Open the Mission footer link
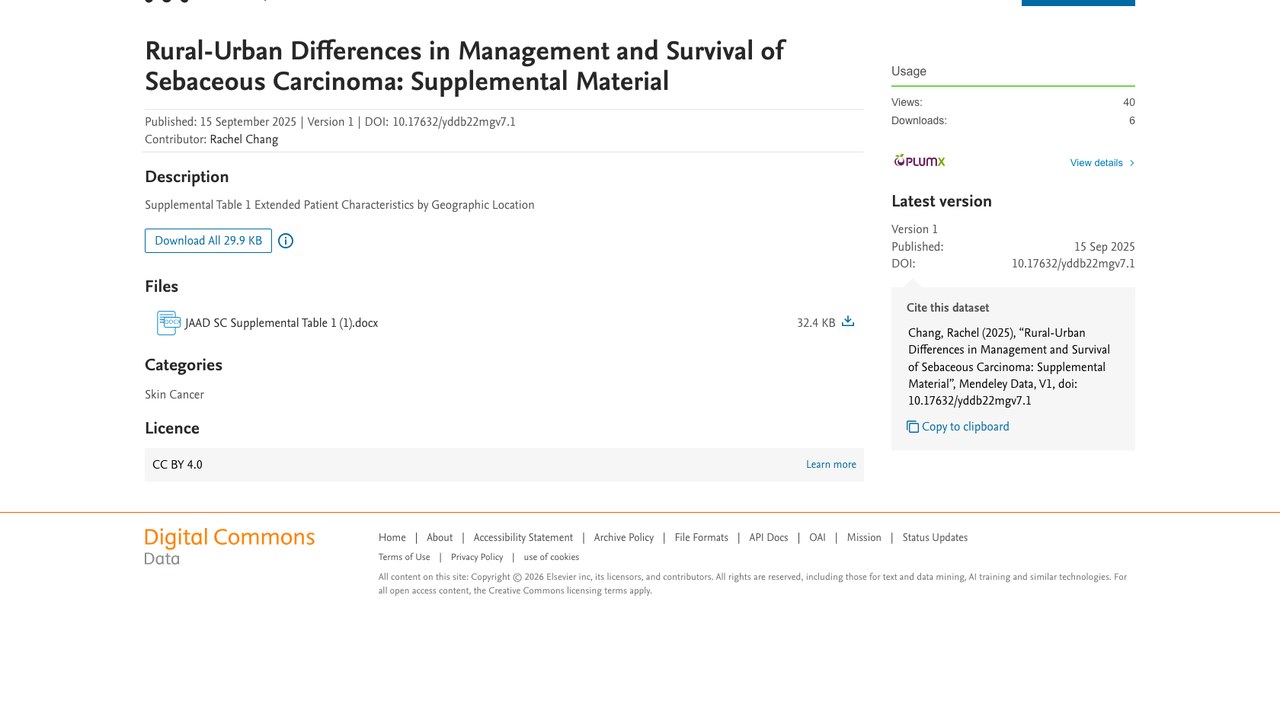Screen dimensions: 1280x720 (x=864, y=538)
